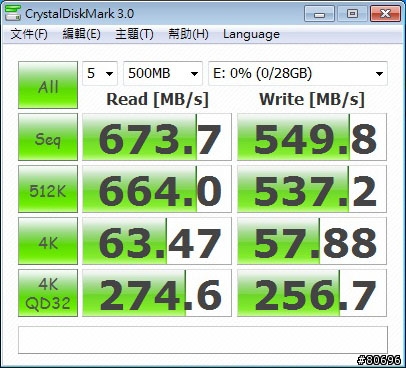The image size is (406, 368).
Task: Click the 4K QD32 read result 274.6
Action: click(157, 293)
